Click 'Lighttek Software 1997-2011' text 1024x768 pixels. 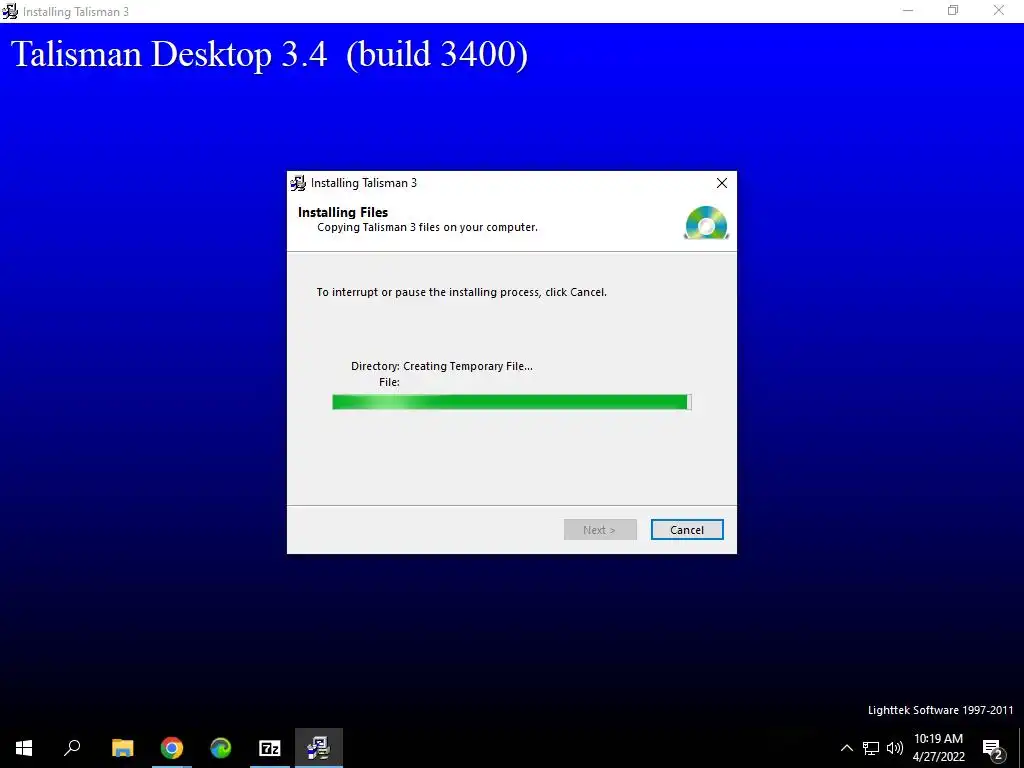[940, 710]
